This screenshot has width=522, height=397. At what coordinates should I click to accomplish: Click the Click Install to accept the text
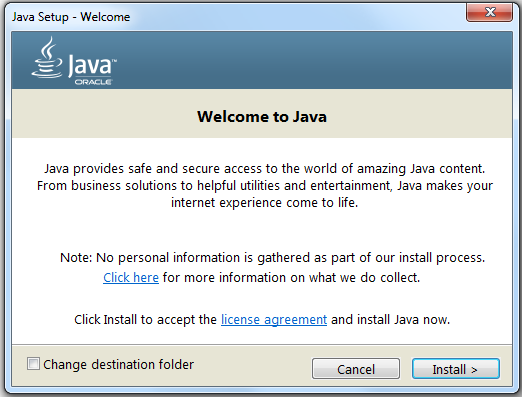point(145,320)
